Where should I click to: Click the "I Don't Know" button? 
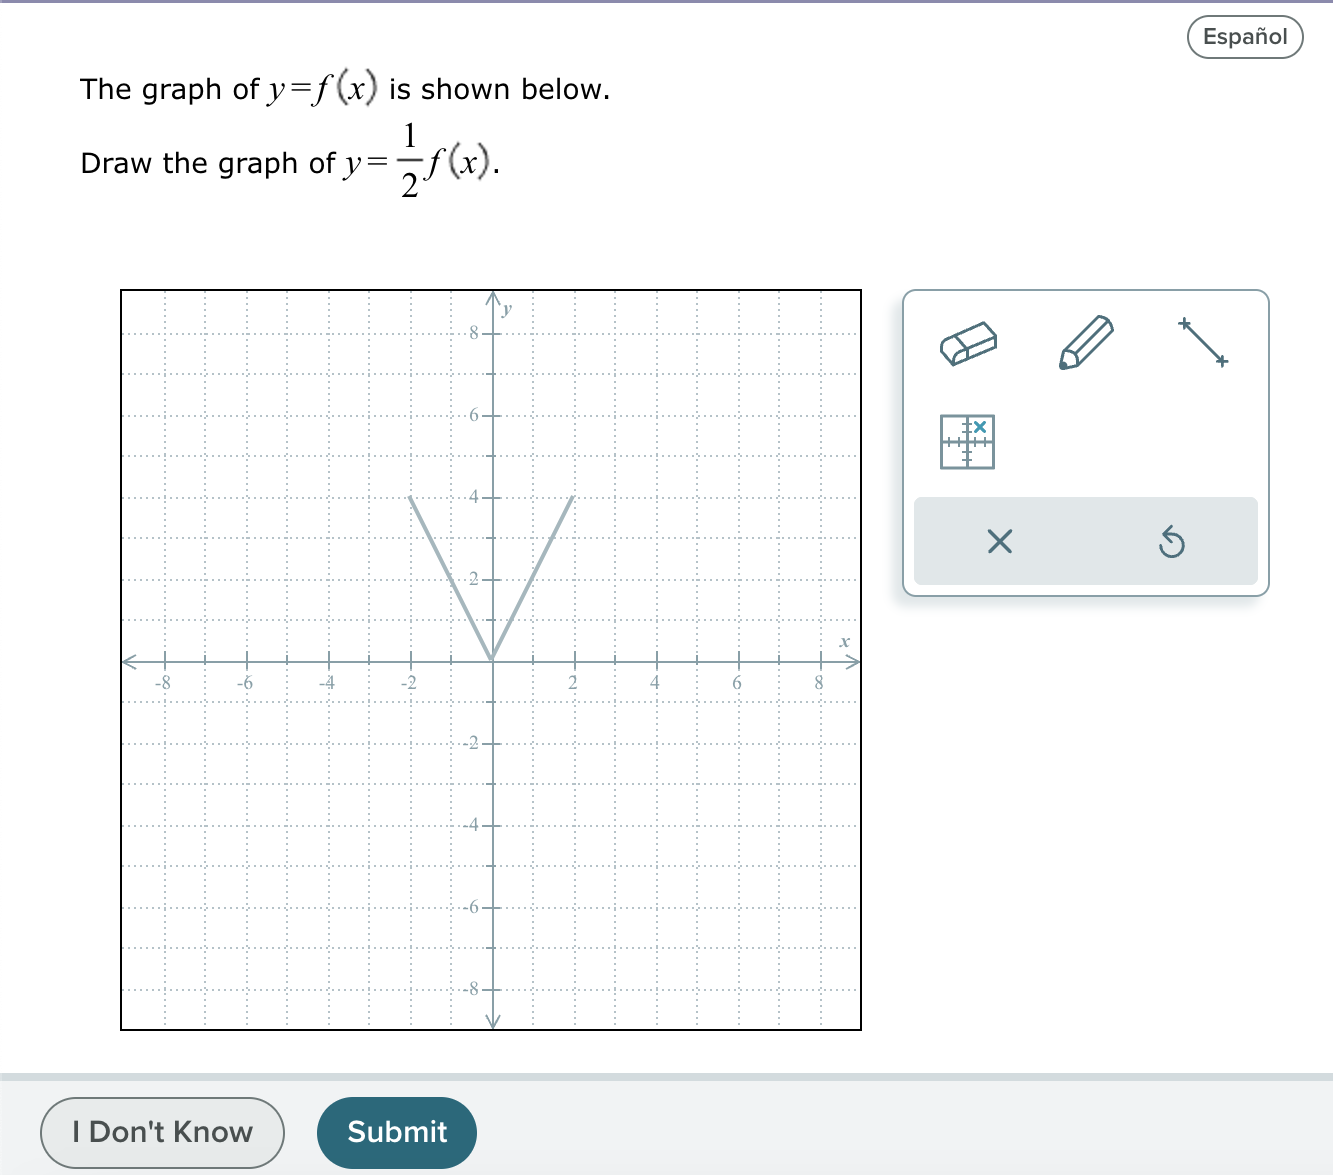[x=162, y=1132]
